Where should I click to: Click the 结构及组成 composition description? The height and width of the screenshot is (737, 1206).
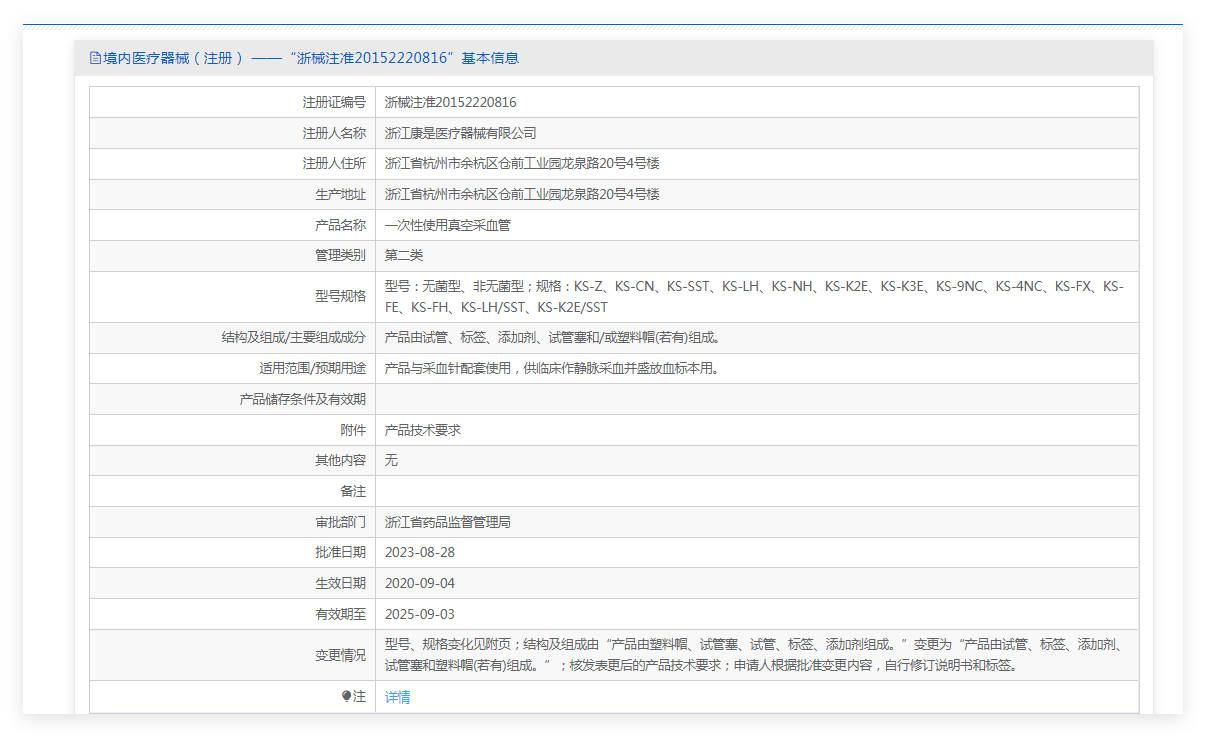(x=552, y=337)
